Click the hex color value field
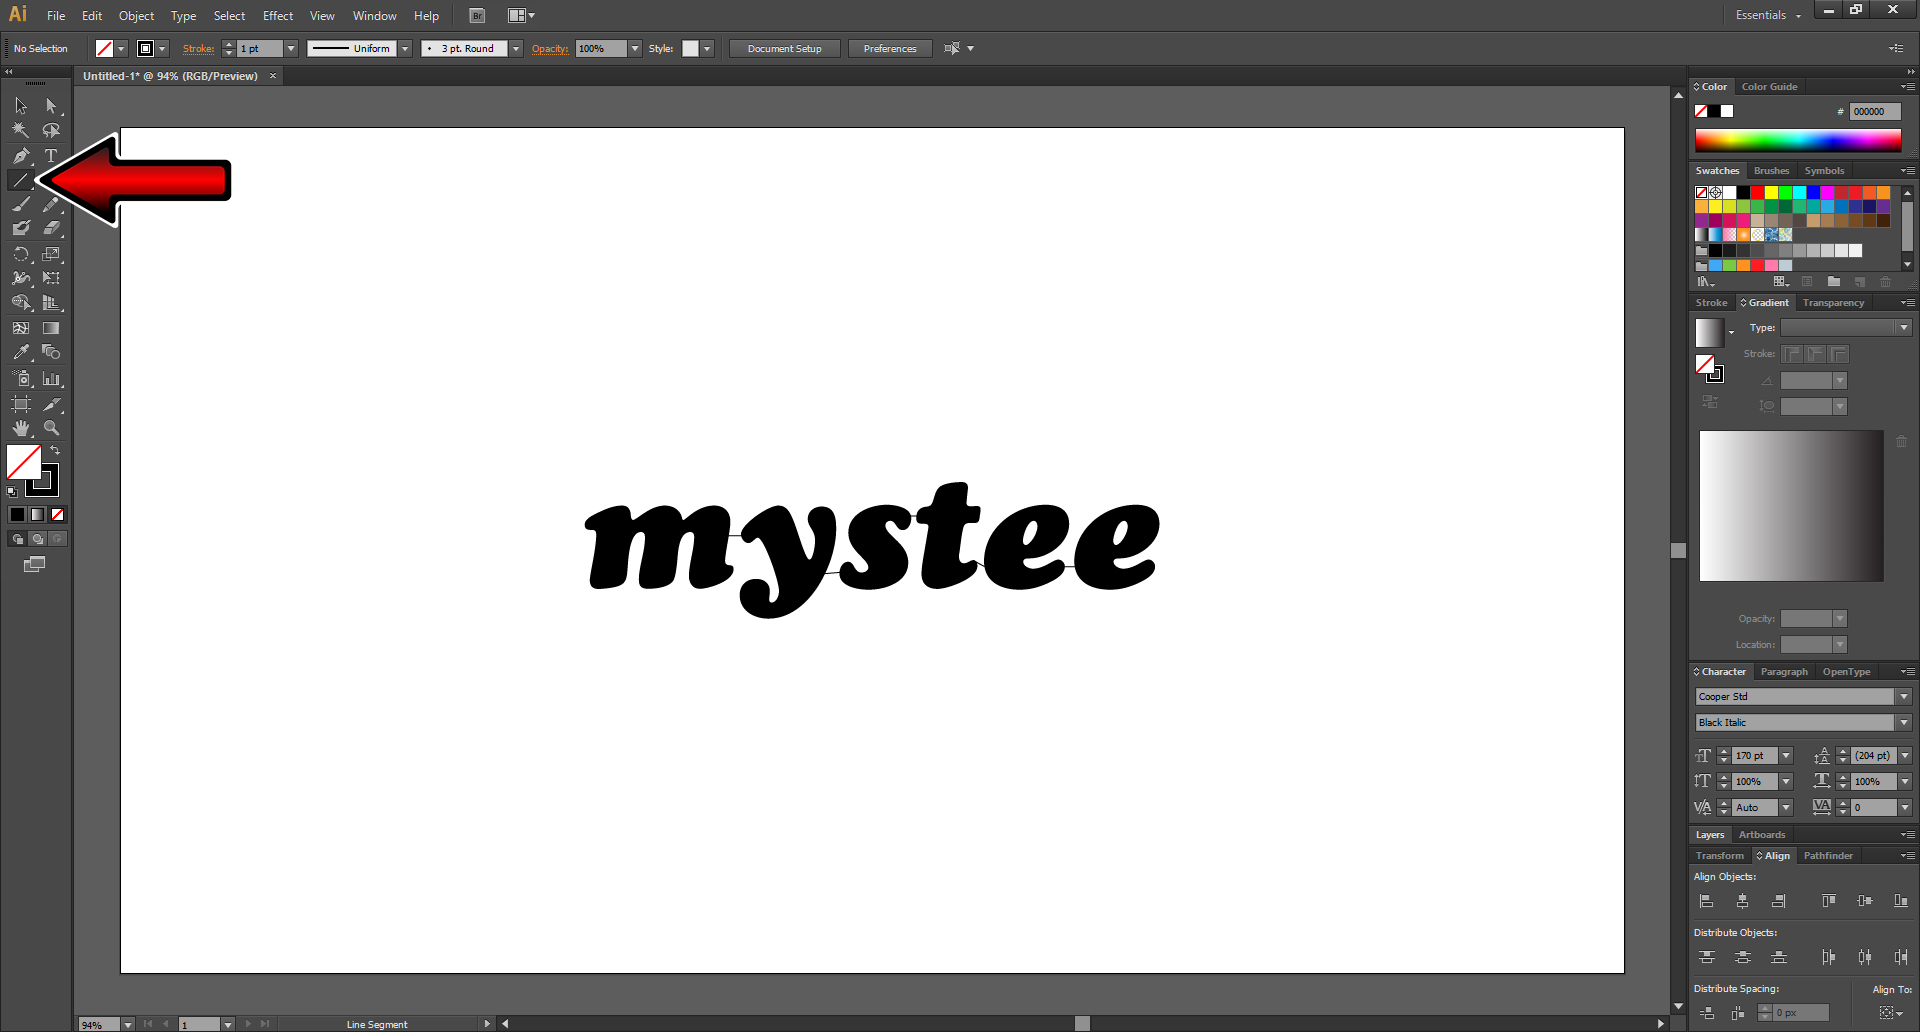1920x1032 pixels. pos(1875,112)
